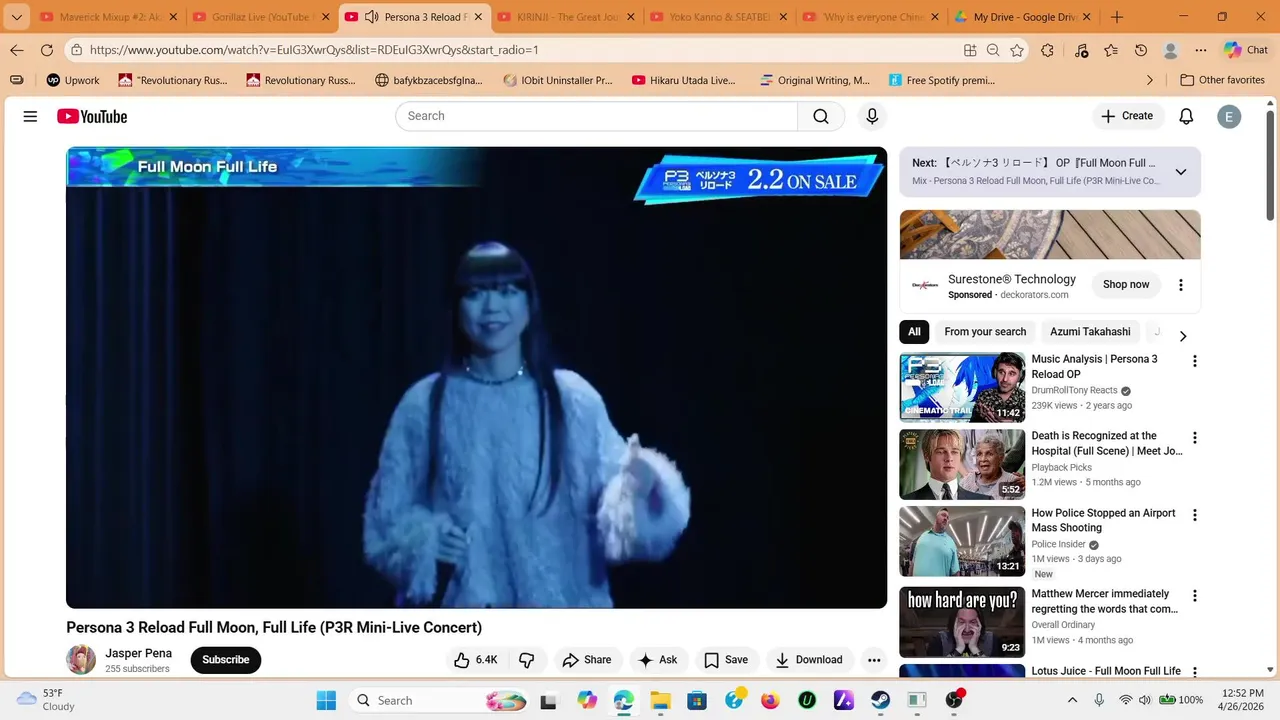Open Music Analysis Persona 3 thumbnail
This screenshot has height=720, width=1280.
962,387
